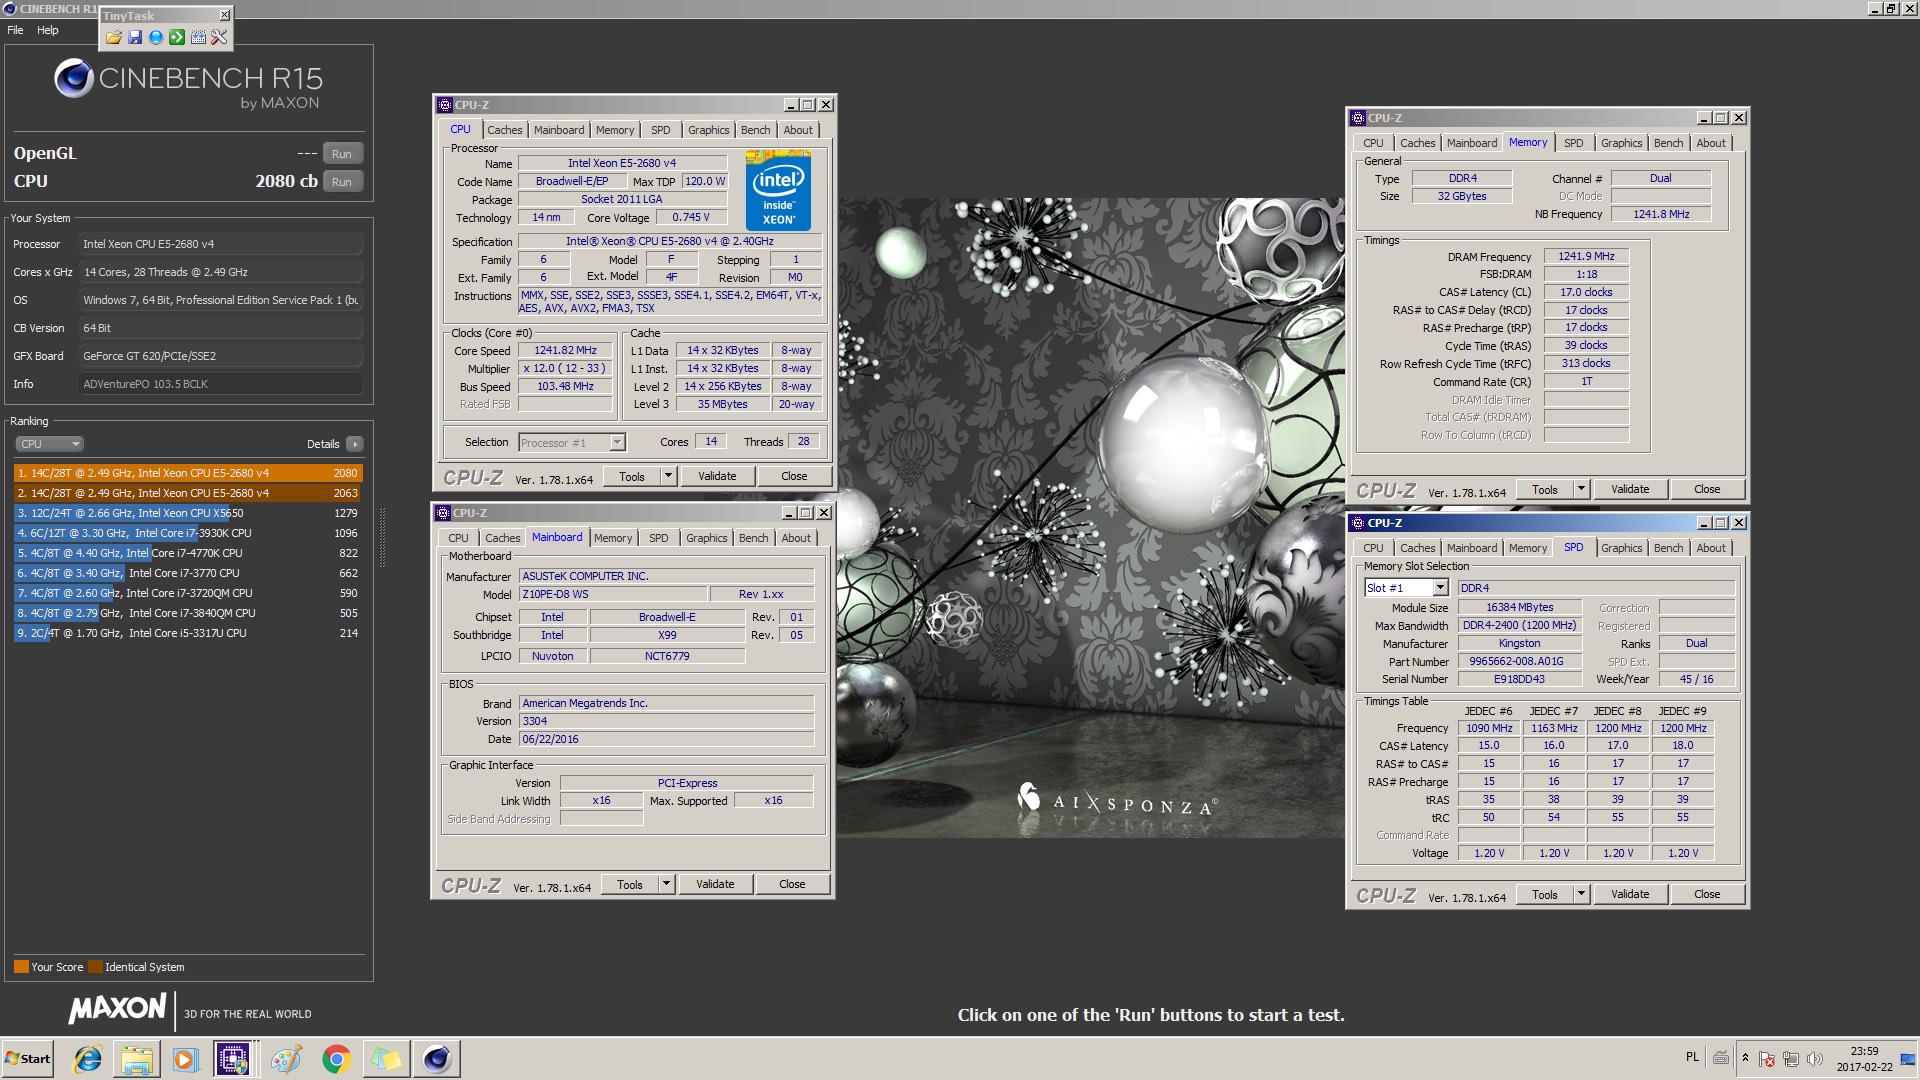The height and width of the screenshot is (1080, 1920).
Task: Open Google Chrome from the taskbar
Action: 336,1059
